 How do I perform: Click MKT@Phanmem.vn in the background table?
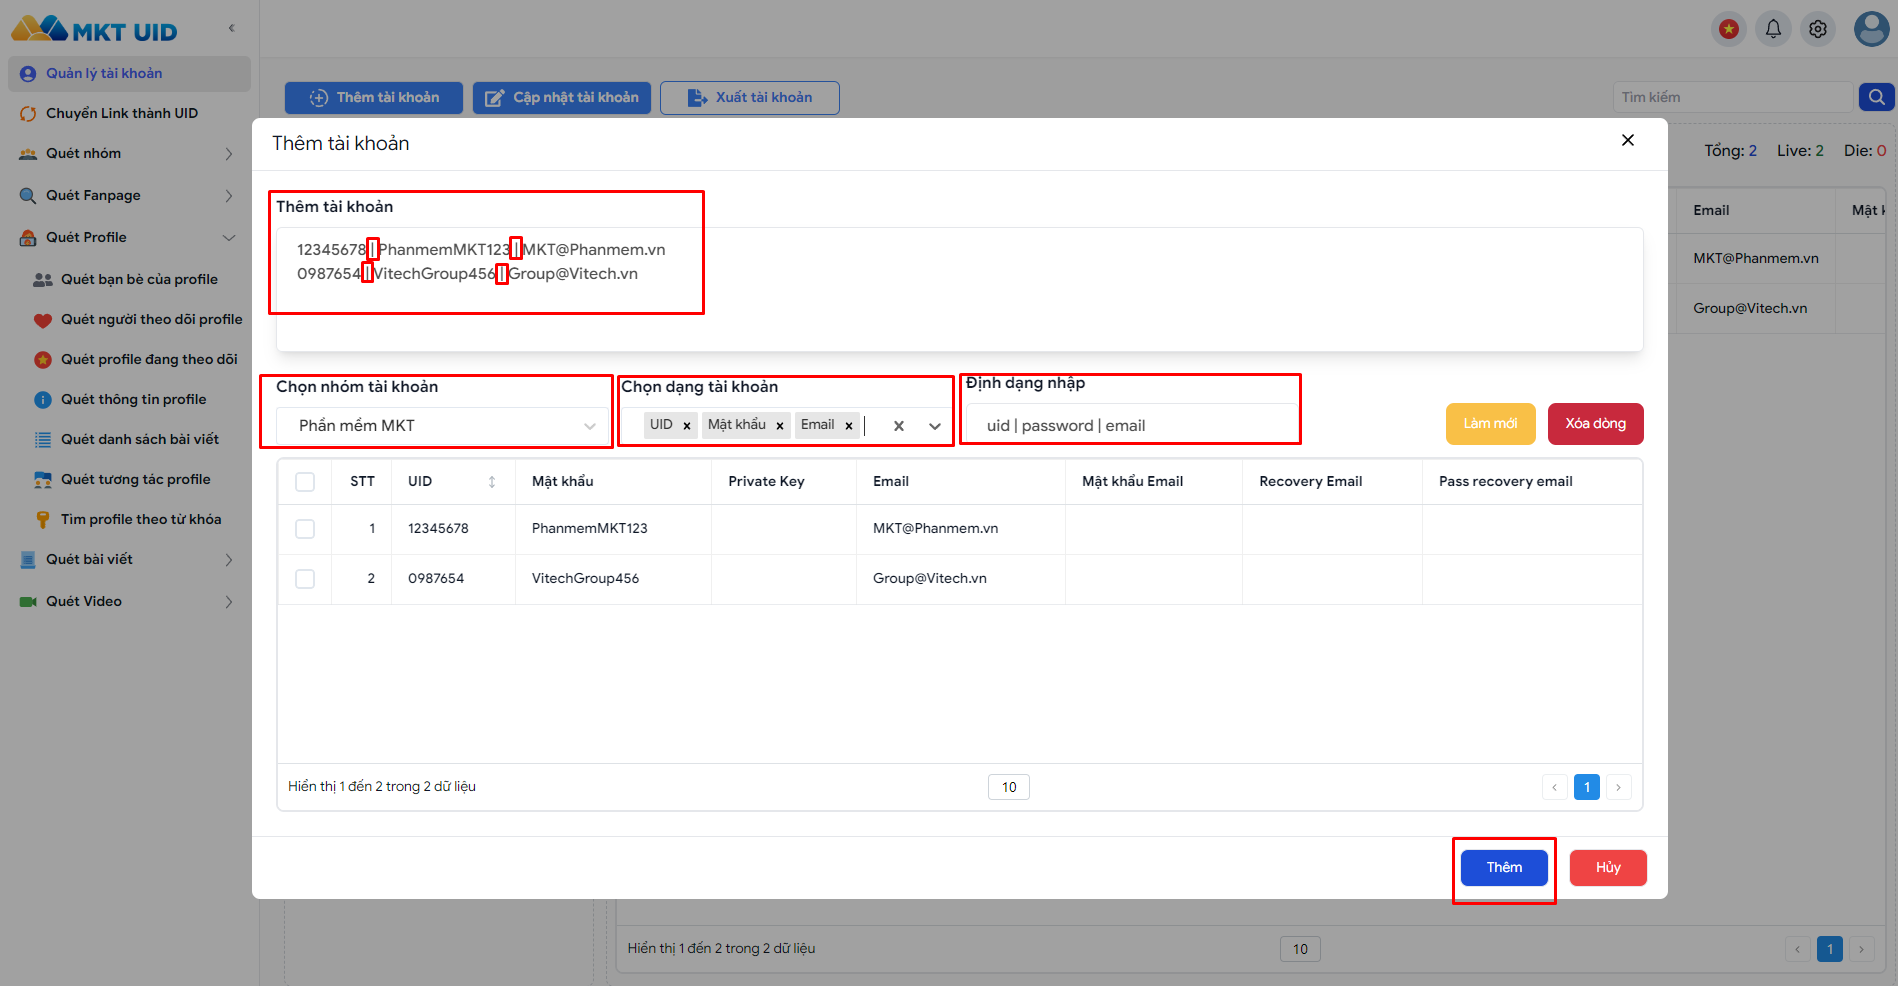click(1756, 258)
